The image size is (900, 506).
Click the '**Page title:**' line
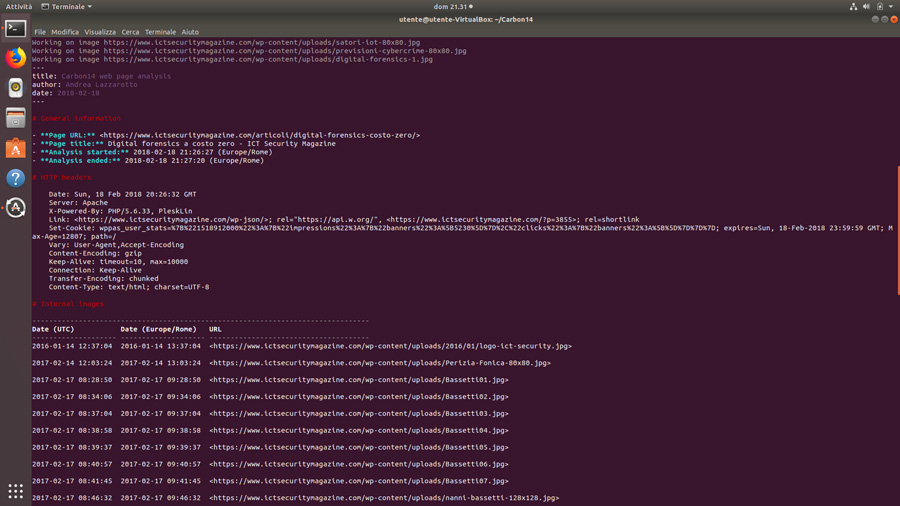(x=184, y=143)
